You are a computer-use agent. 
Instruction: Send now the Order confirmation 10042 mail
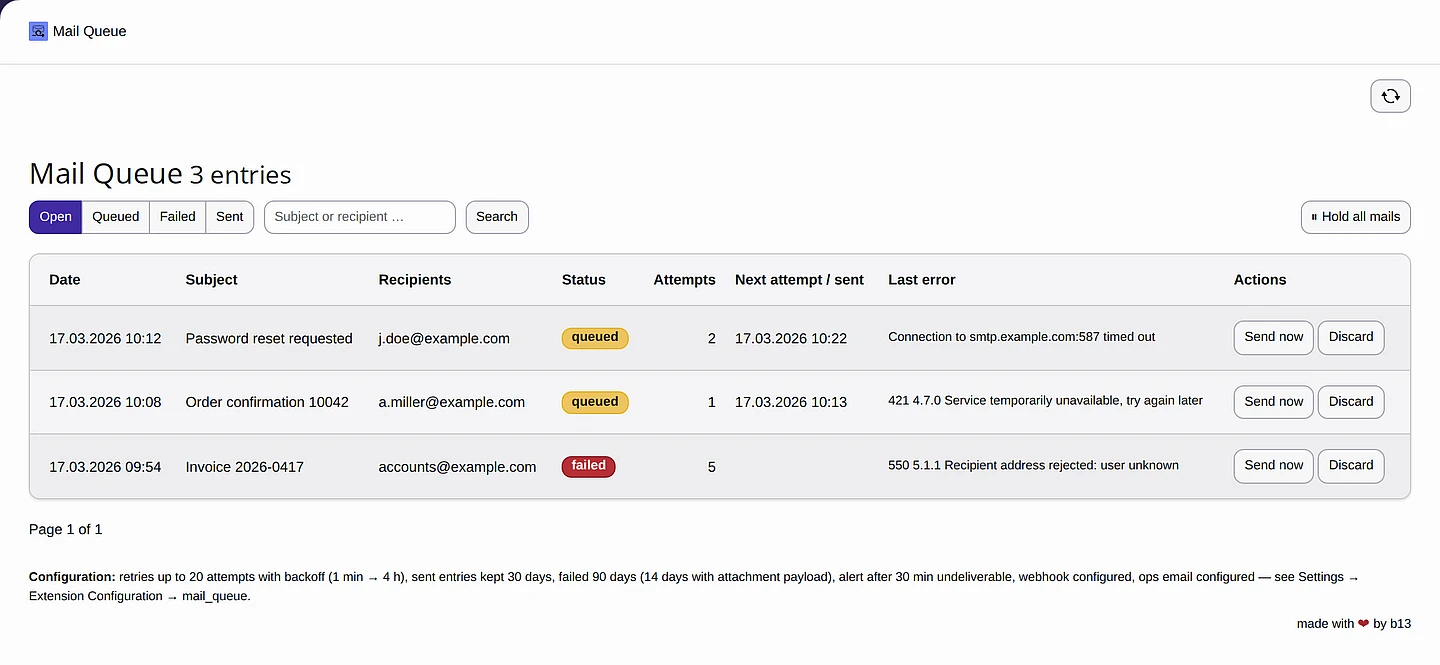point(1274,402)
